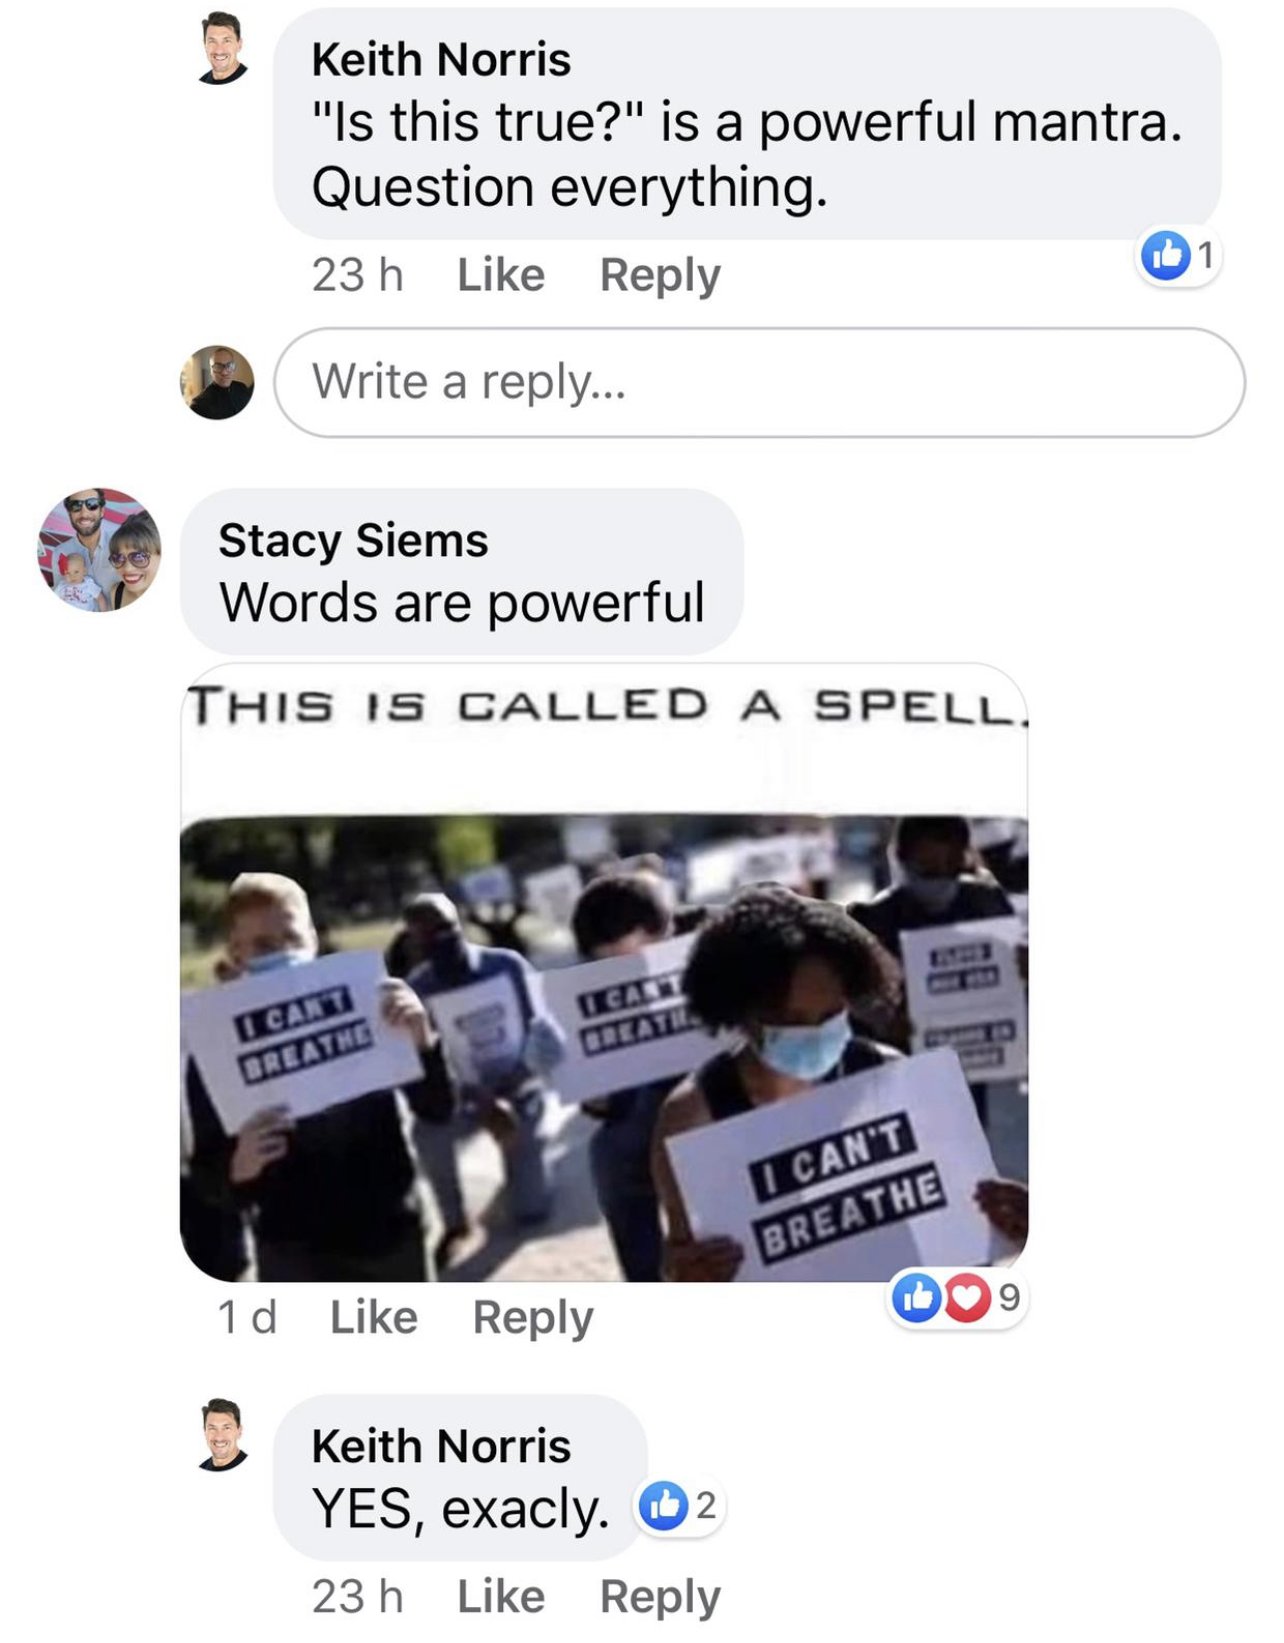Reply to Stacy Siems' comment

(533, 1317)
